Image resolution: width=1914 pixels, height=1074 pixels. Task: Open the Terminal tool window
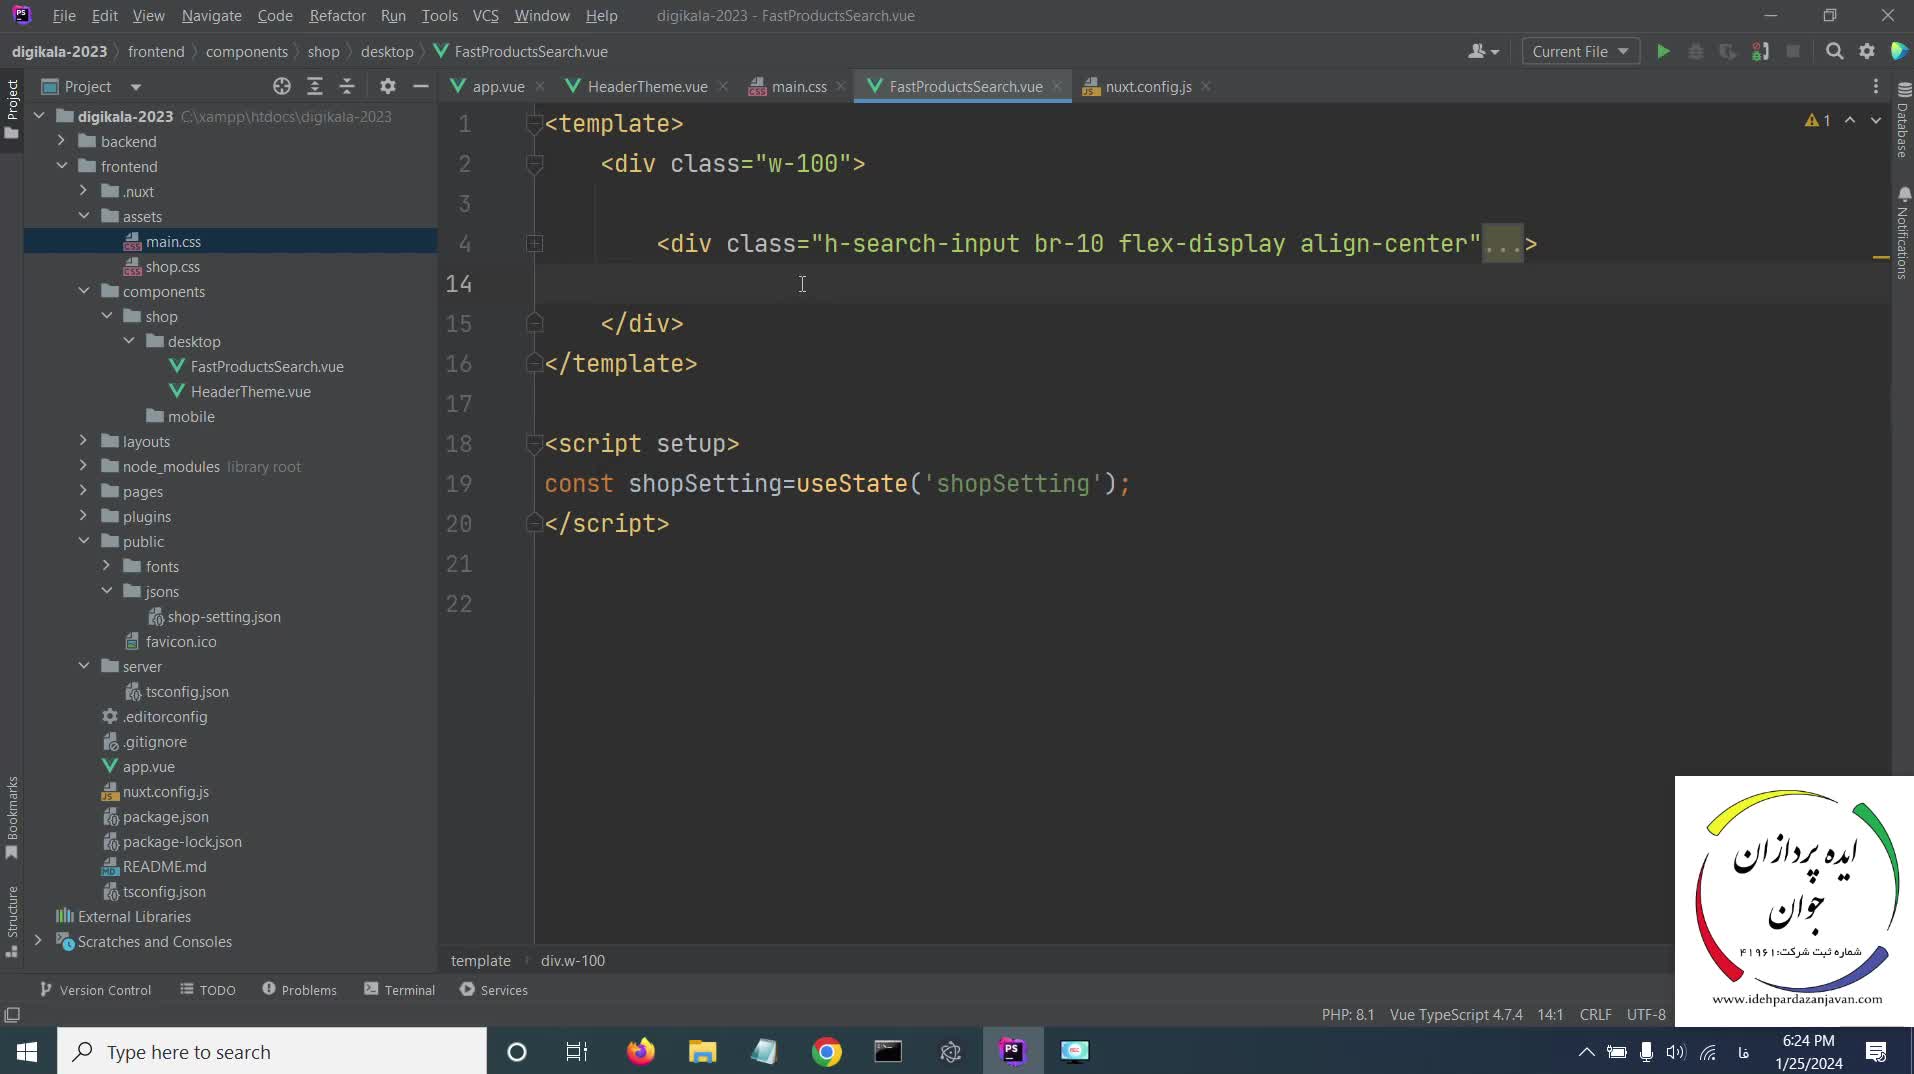(399, 990)
